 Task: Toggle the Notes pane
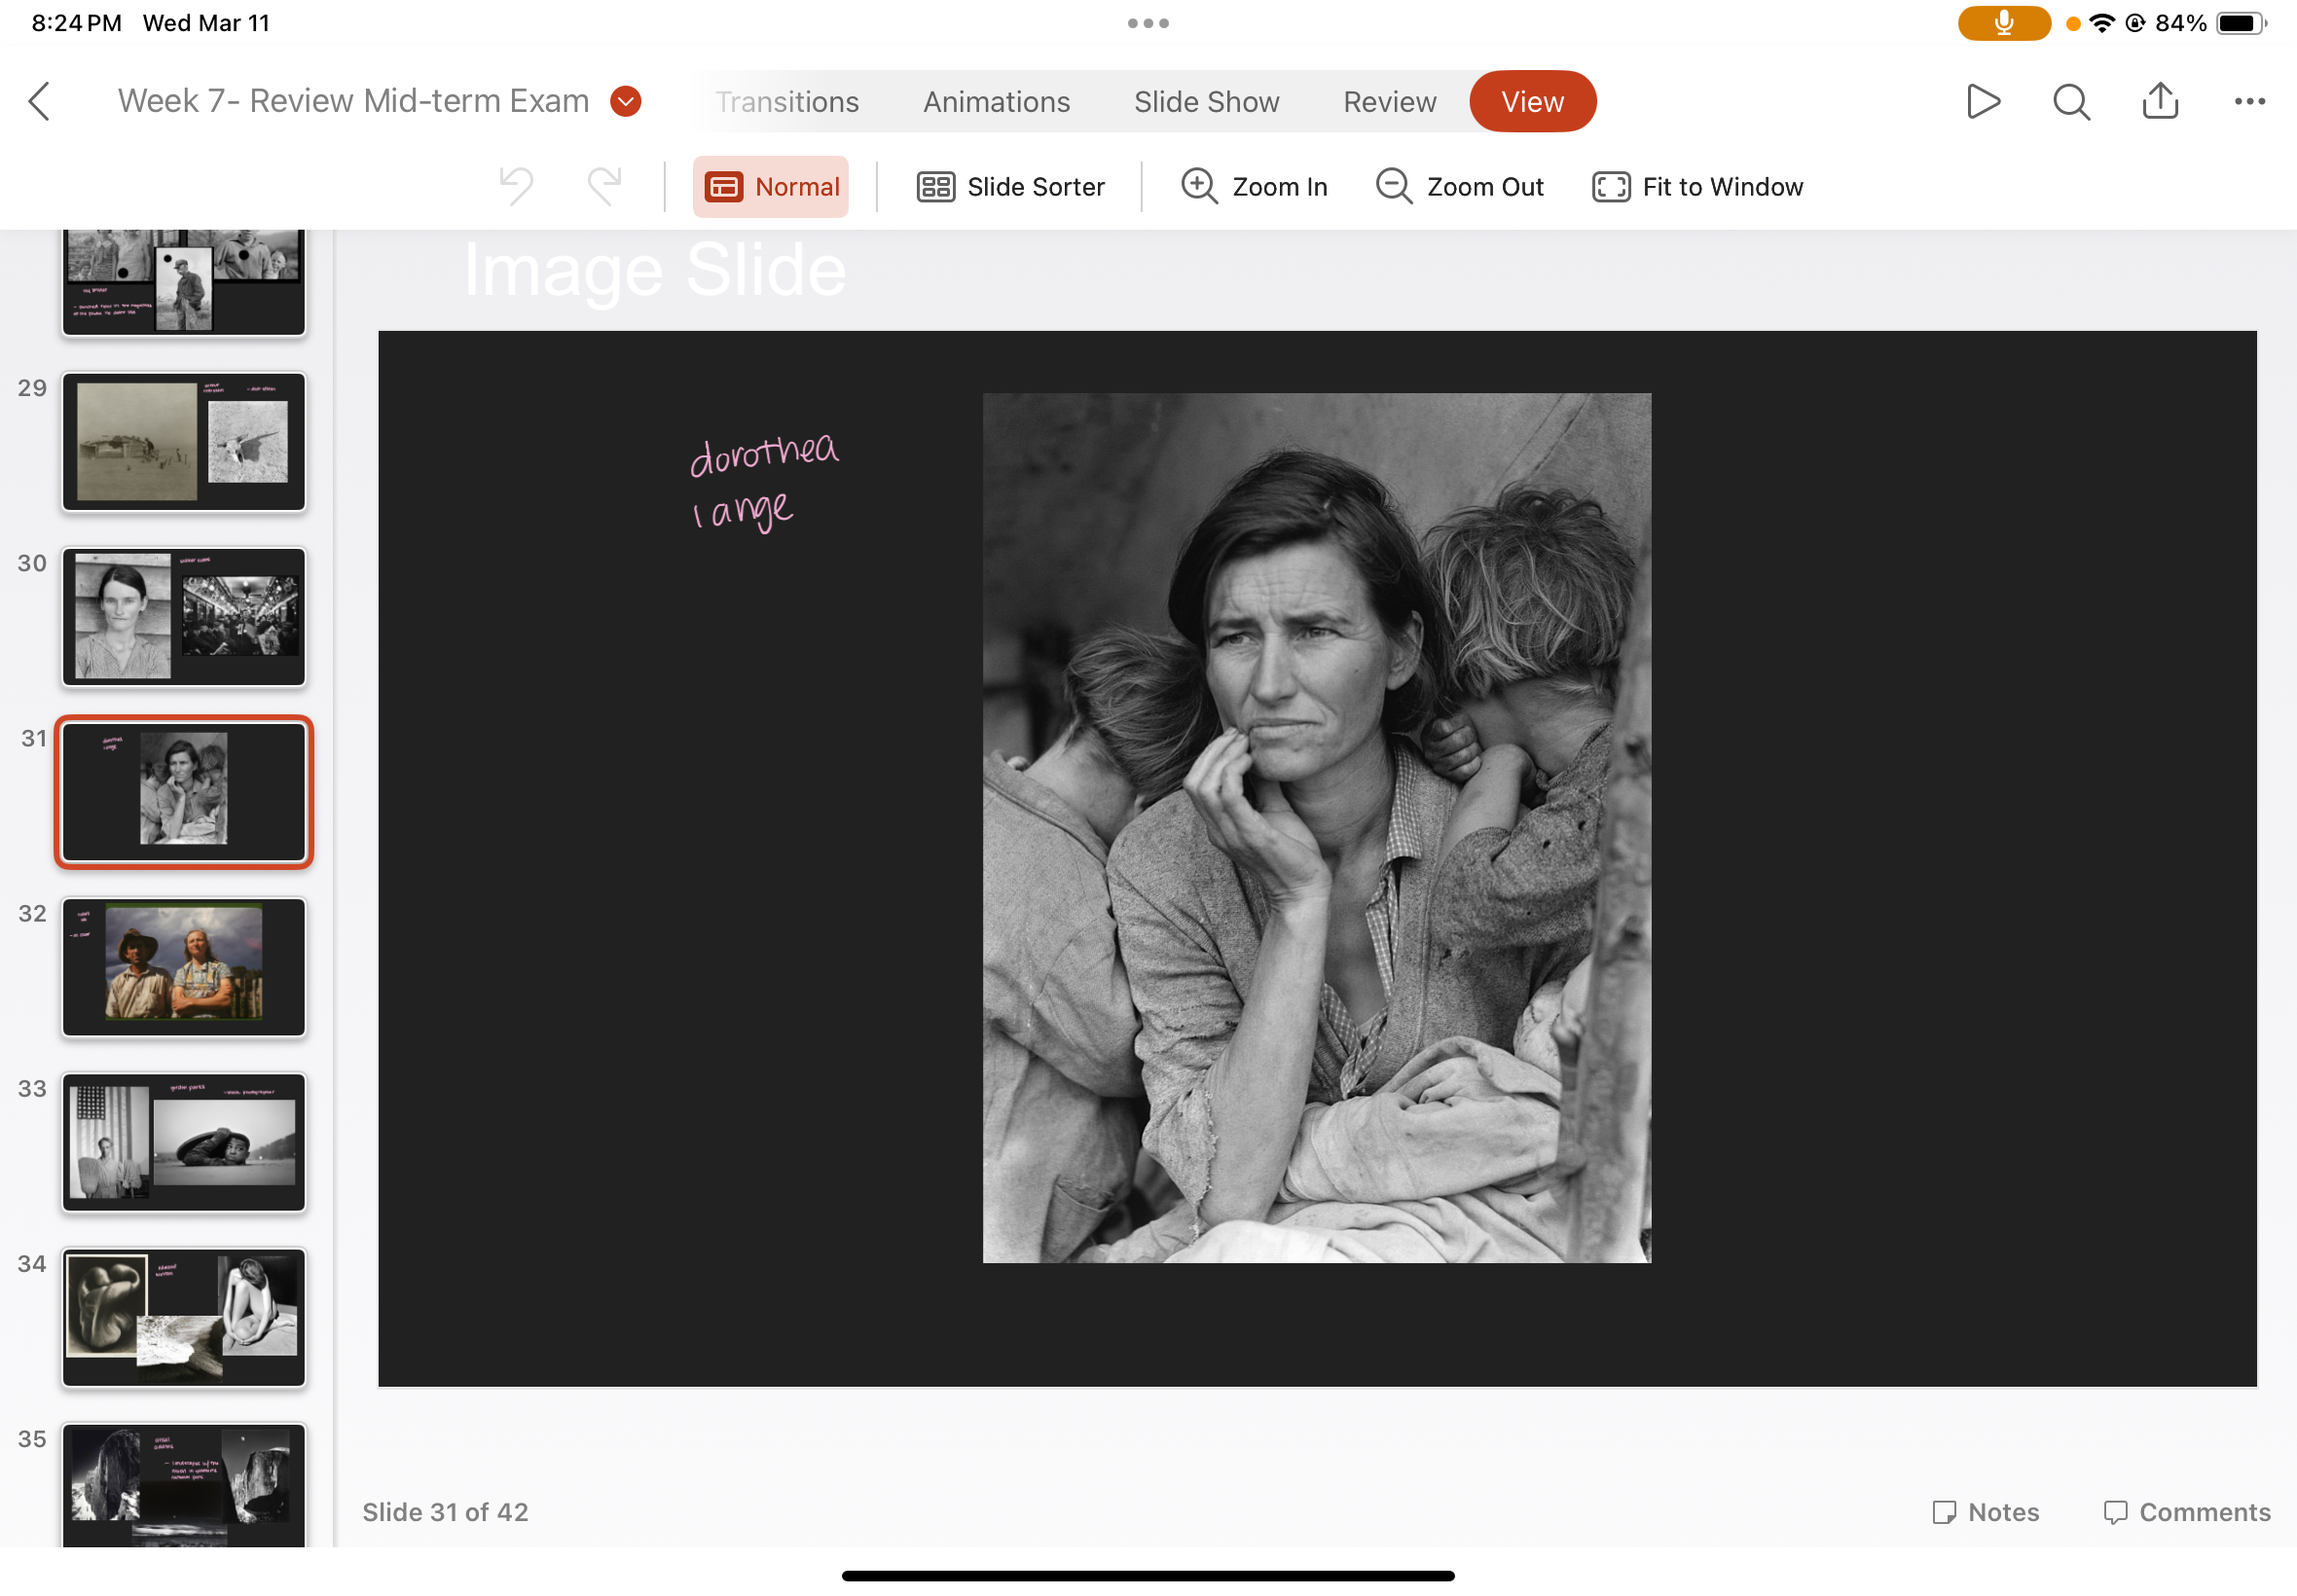(x=1985, y=1511)
